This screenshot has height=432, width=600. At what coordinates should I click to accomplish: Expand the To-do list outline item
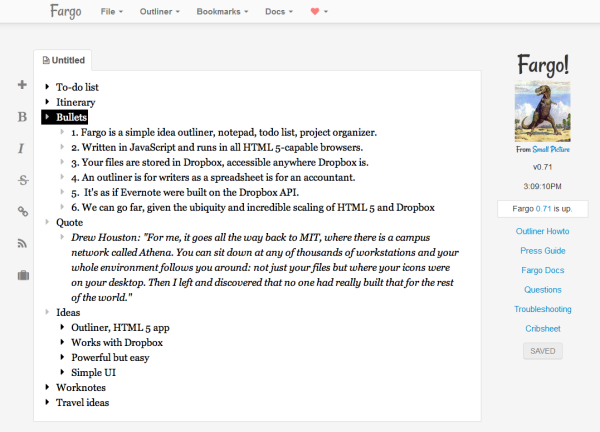click(47, 87)
